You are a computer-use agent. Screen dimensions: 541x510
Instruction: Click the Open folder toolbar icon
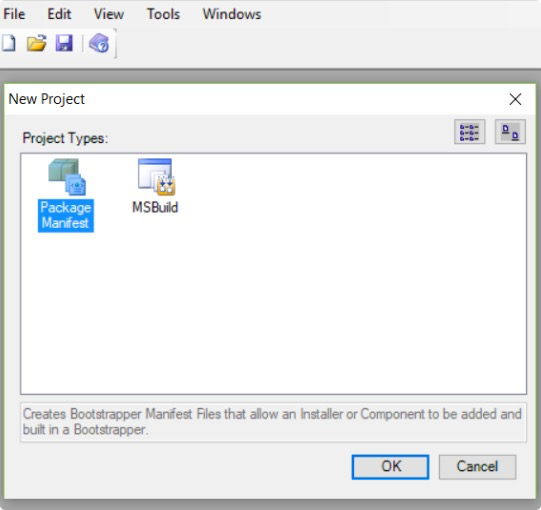click(x=37, y=43)
